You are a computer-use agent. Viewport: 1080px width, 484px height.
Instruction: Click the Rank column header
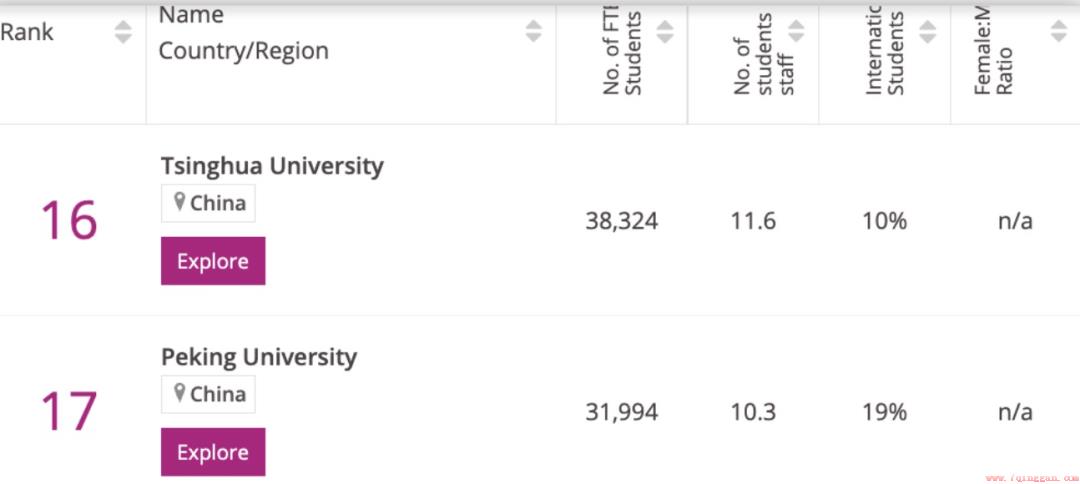pyautogui.click(x=27, y=32)
